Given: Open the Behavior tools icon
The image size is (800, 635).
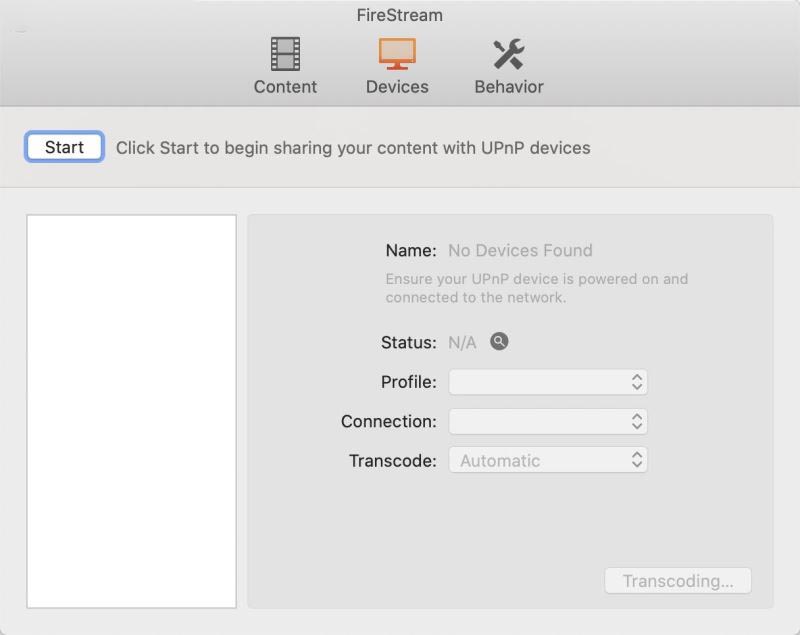Looking at the screenshot, I should coord(509,54).
